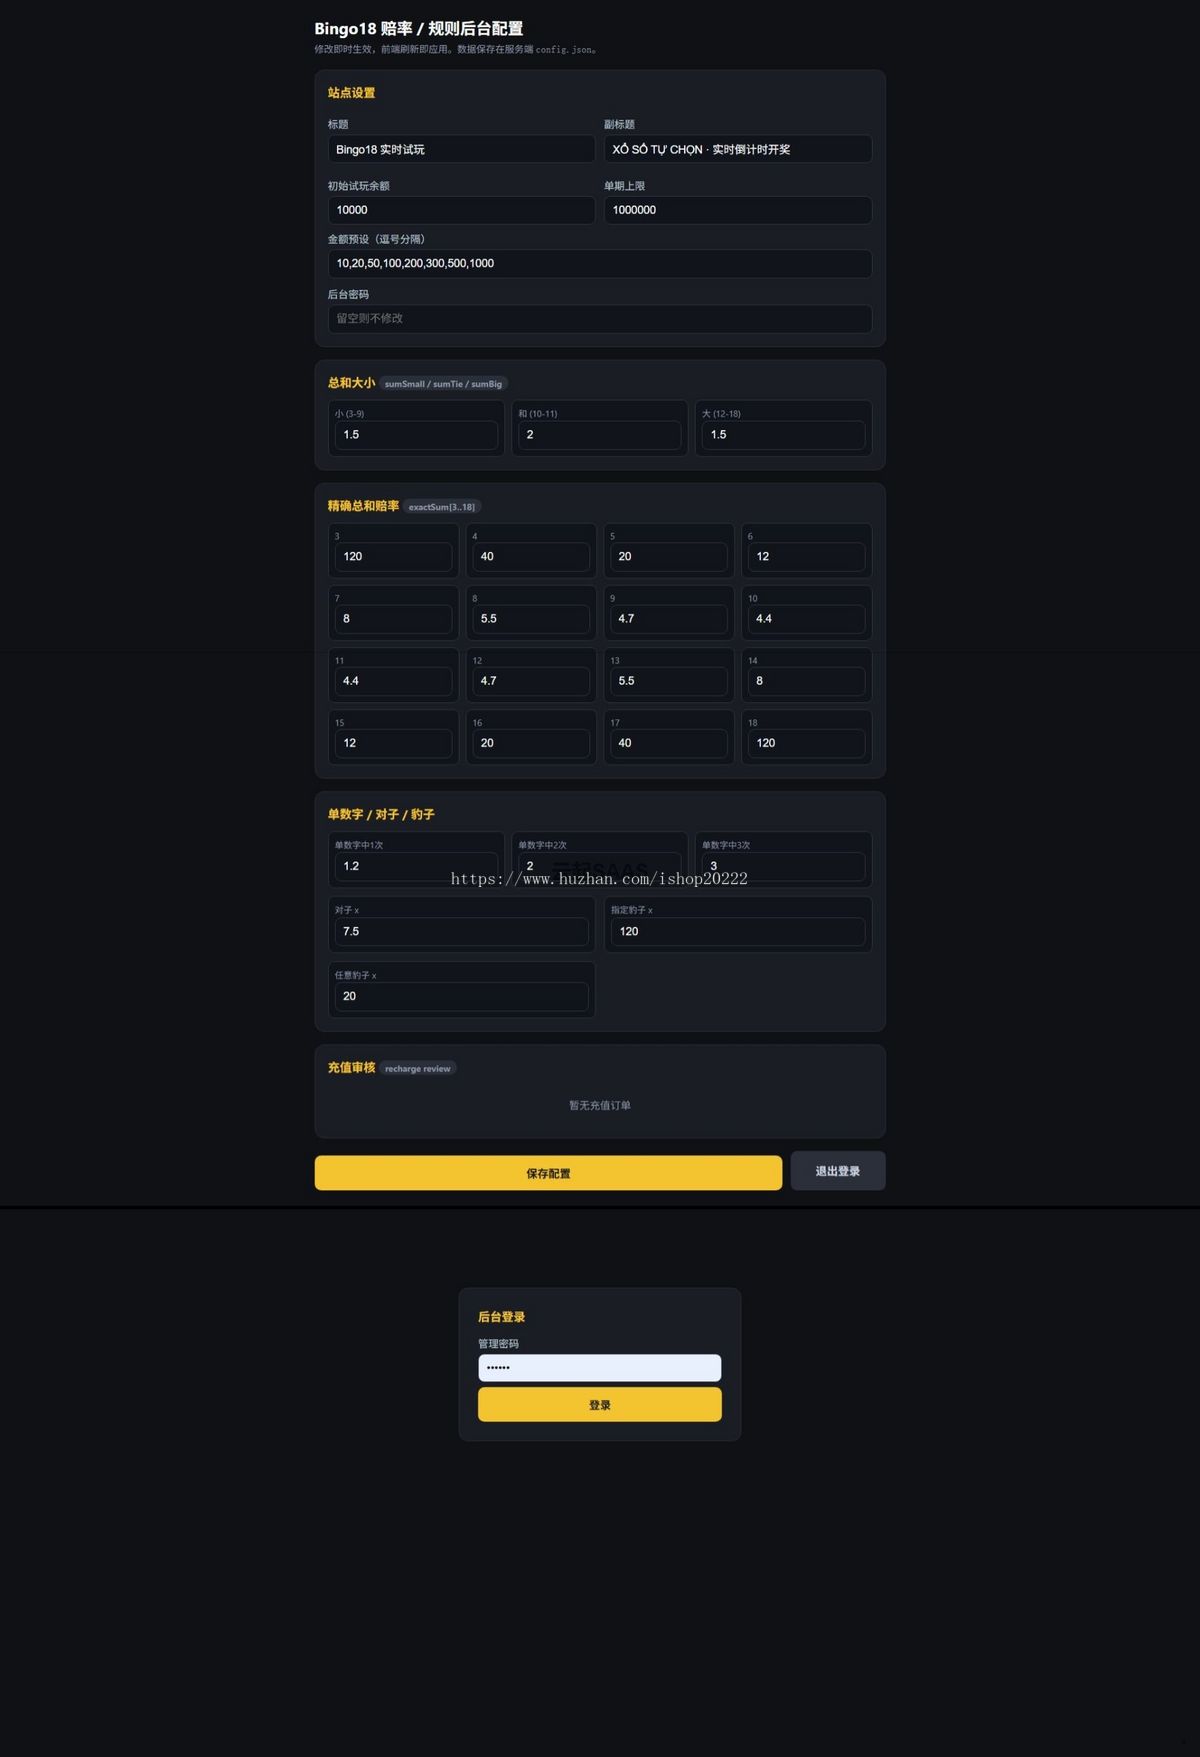The width and height of the screenshot is (1200, 1757).
Task: Select the exact sum 15 odds field
Action: pyautogui.click(x=393, y=743)
